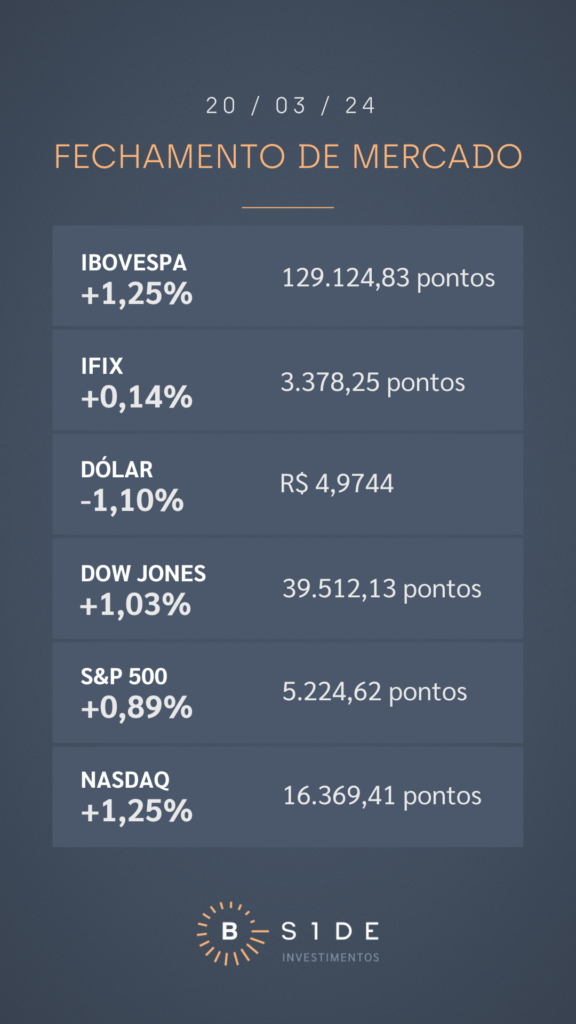Select the IFIX index label
Screen dimensions: 576x1024
pos(102,366)
